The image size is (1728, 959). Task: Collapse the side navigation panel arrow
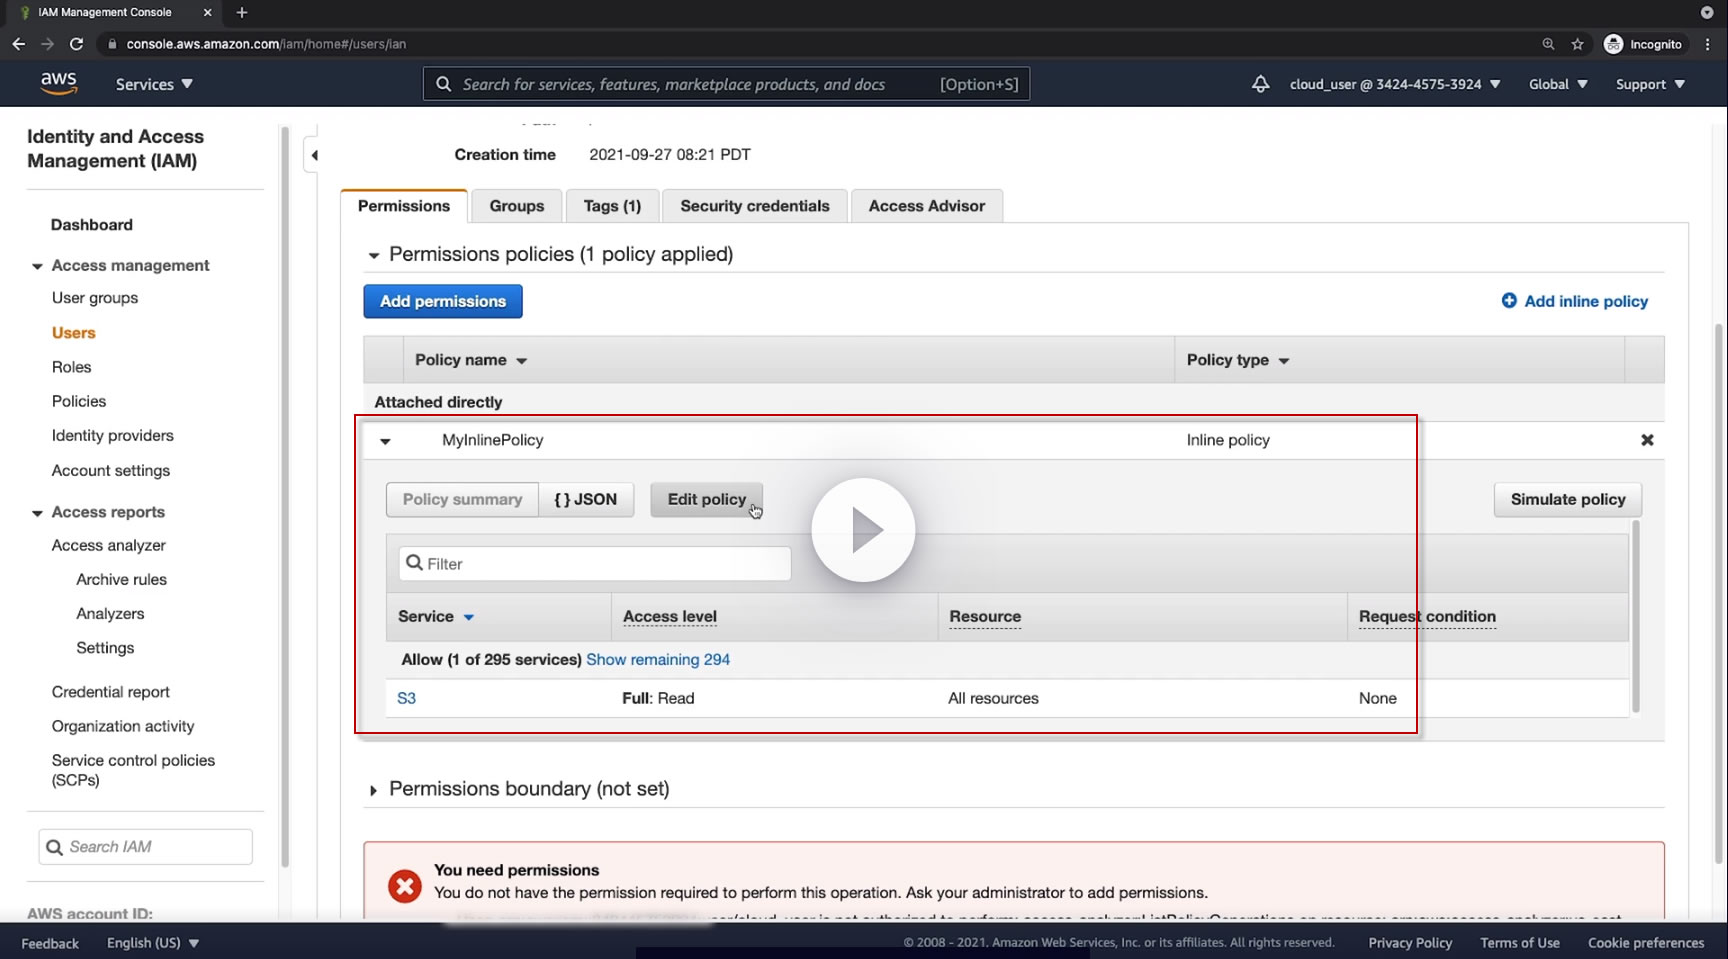314,155
